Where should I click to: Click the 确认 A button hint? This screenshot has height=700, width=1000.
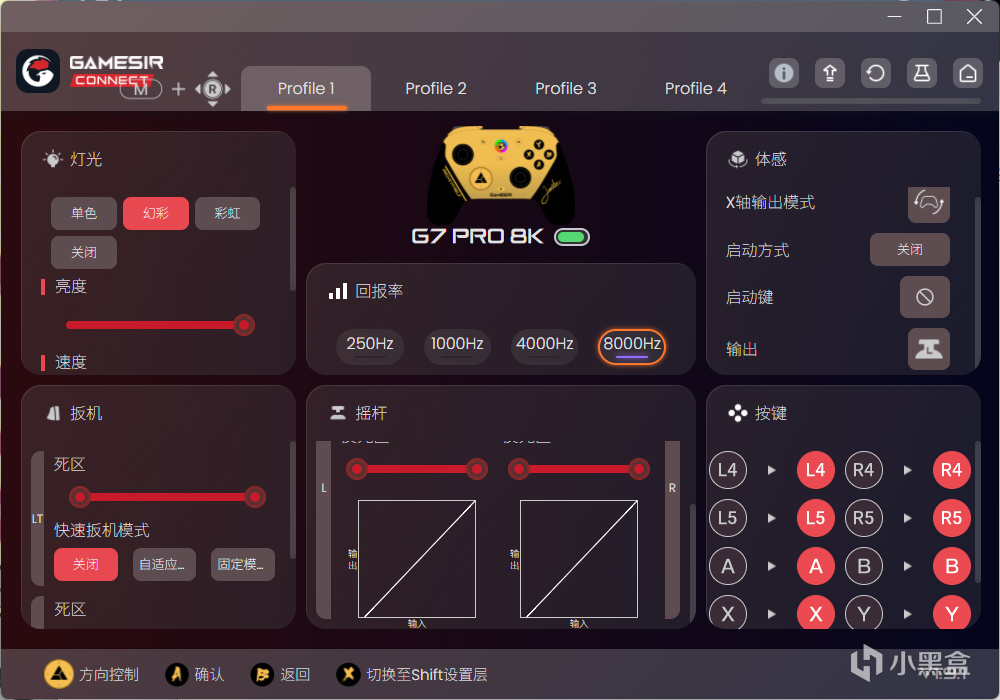tap(195, 674)
